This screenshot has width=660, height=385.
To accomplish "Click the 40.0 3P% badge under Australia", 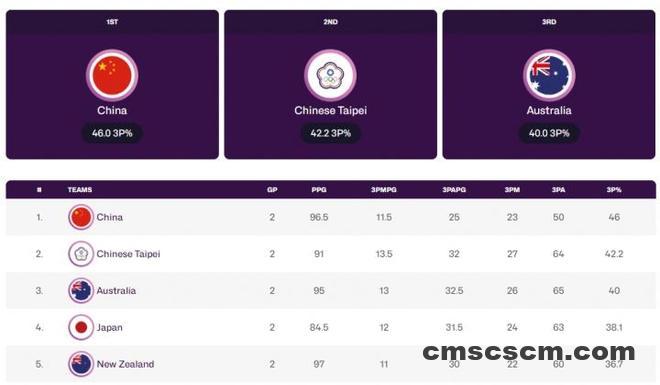I will pyautogui.click(x=549, y=133).
